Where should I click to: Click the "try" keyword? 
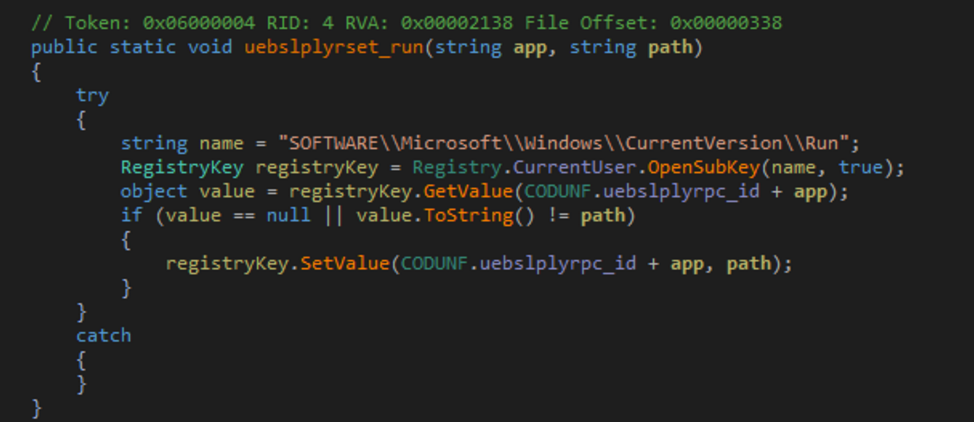click(x=92, y=96)
